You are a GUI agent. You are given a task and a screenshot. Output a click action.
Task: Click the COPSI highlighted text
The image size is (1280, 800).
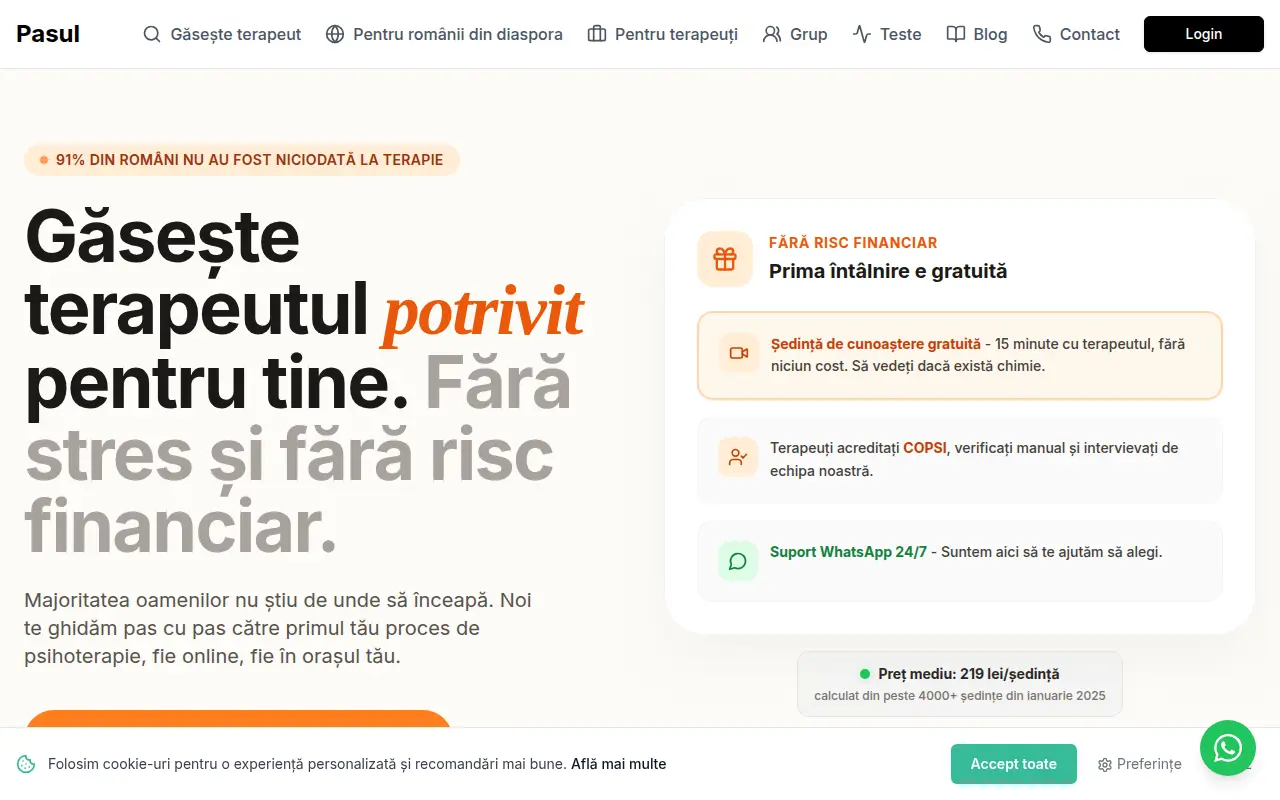click(x=925, y=448)
